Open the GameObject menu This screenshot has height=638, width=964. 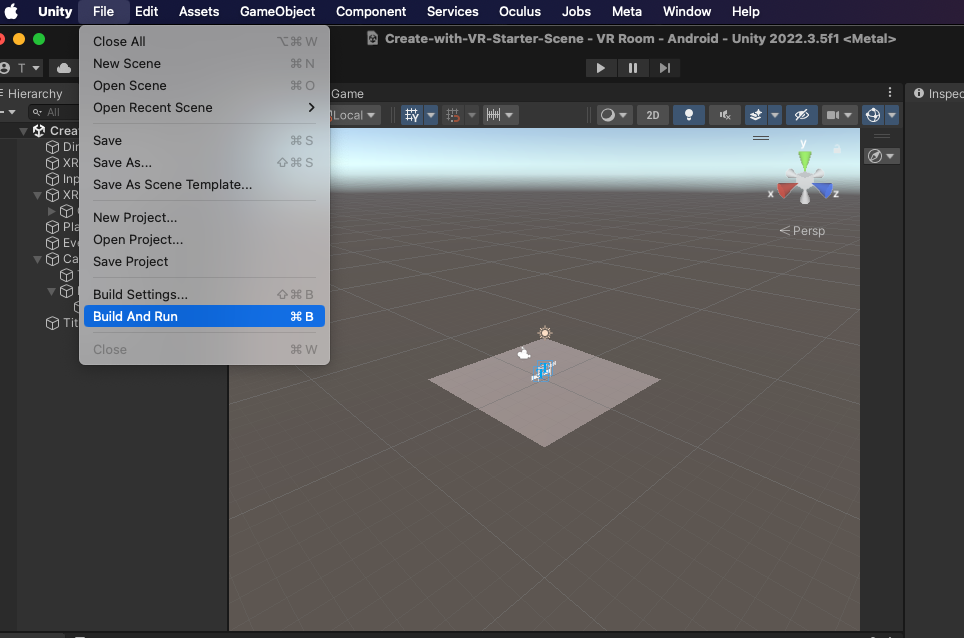(277, 12)
